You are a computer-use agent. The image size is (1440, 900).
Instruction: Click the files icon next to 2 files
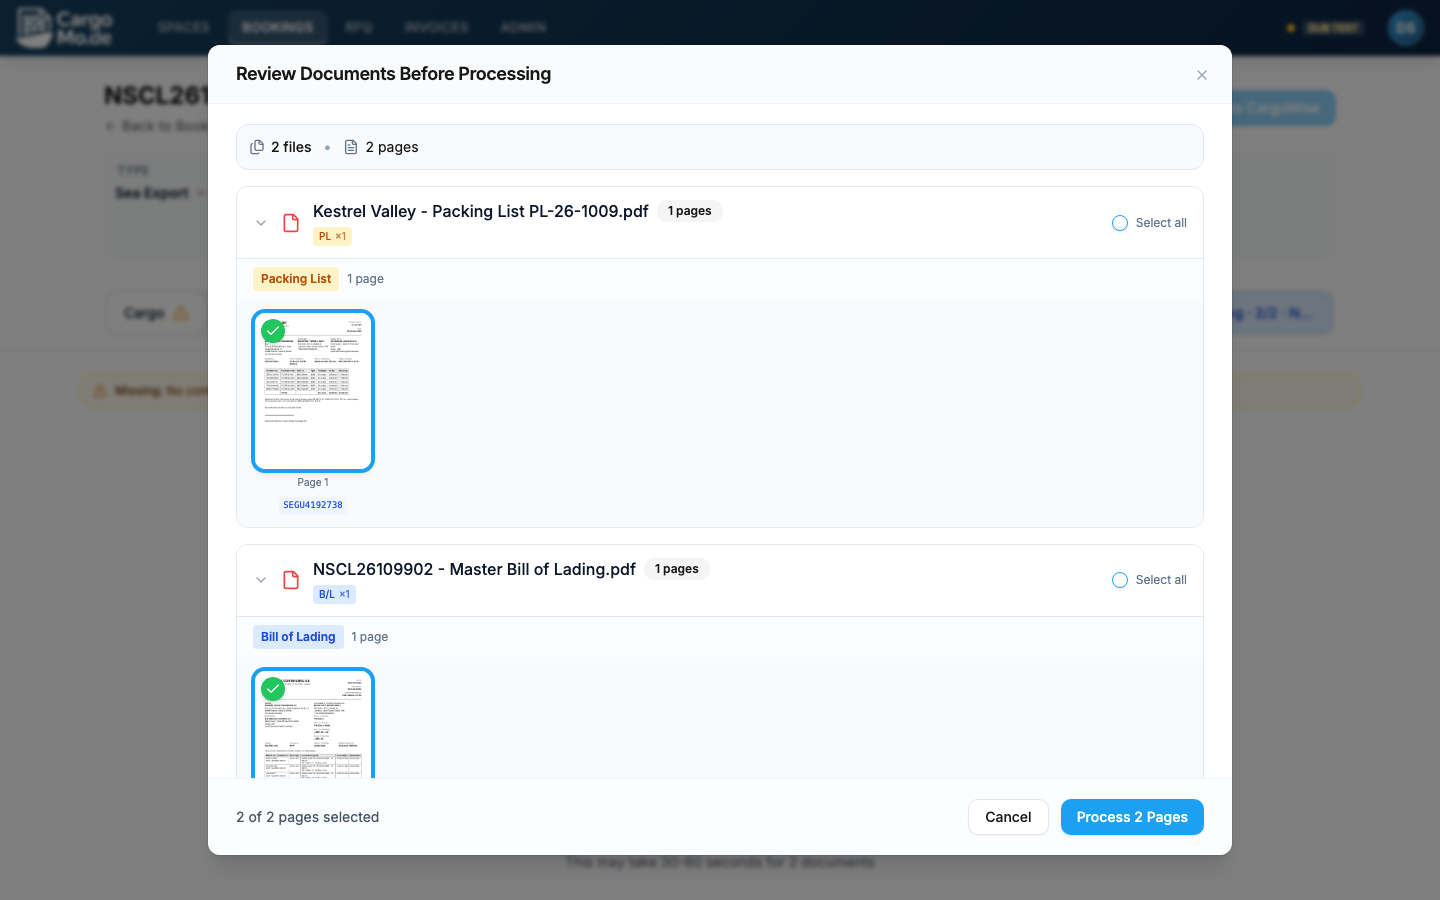[x=257, y=147]
